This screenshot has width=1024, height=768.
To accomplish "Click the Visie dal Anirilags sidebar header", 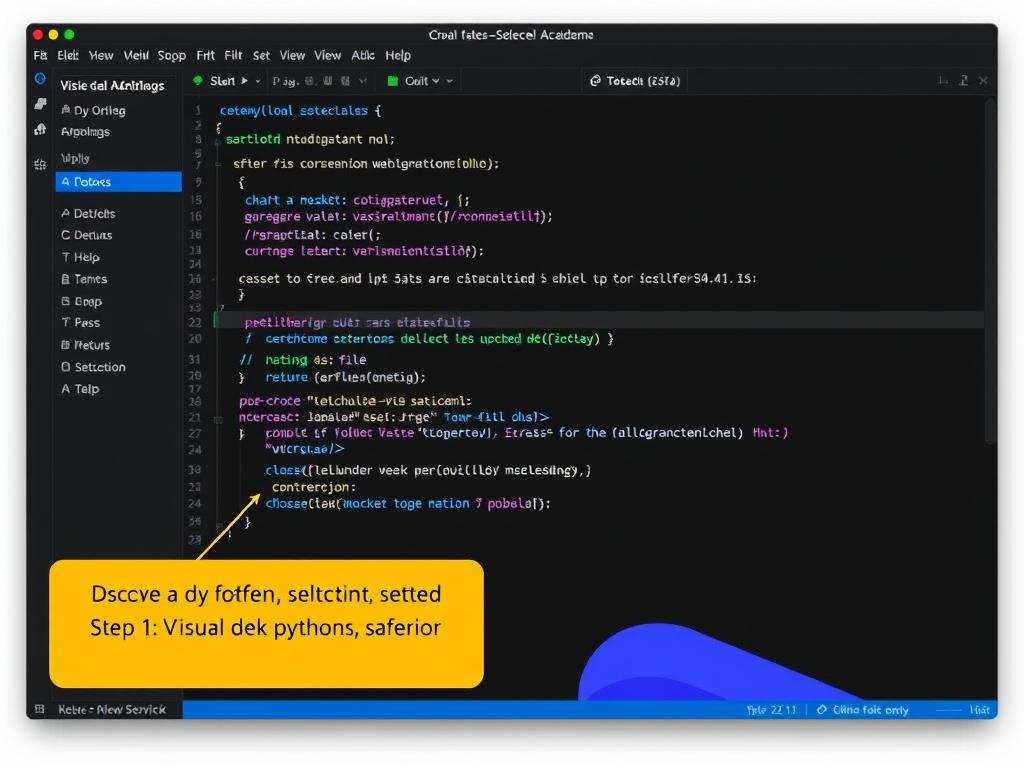I will (112, 86).
